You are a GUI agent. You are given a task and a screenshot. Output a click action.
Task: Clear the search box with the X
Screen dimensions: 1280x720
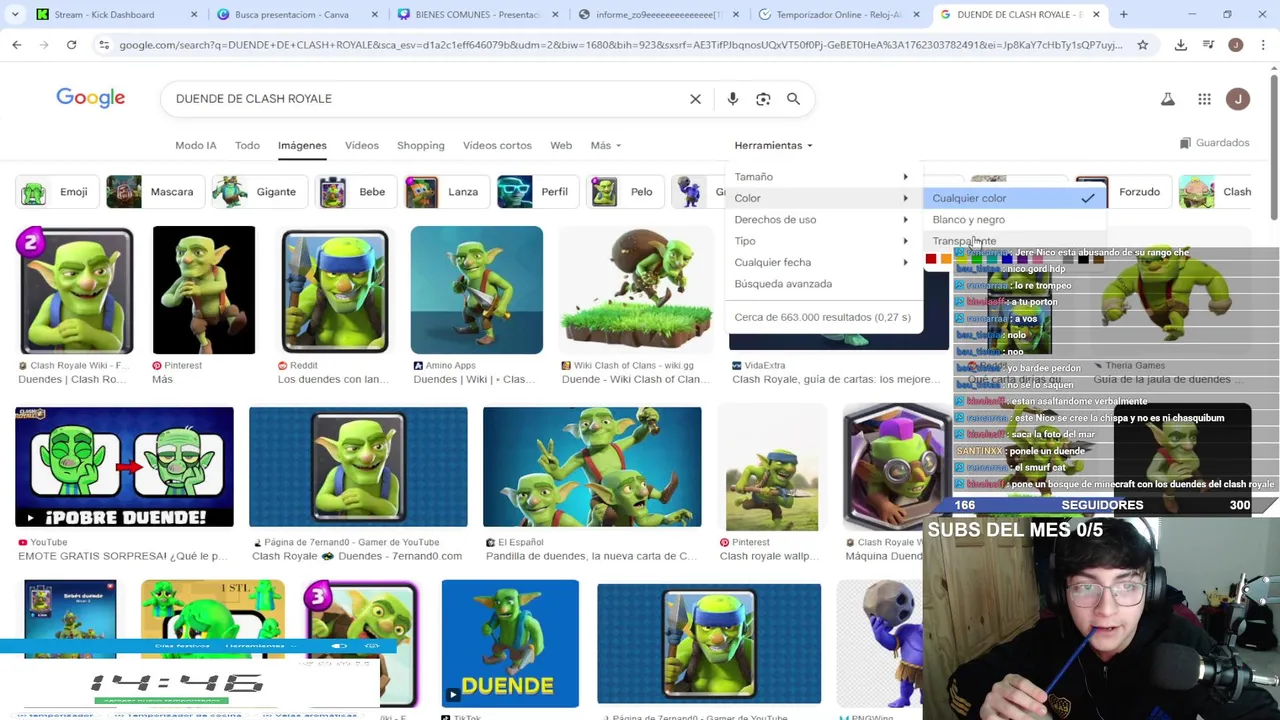coord(695,99)
